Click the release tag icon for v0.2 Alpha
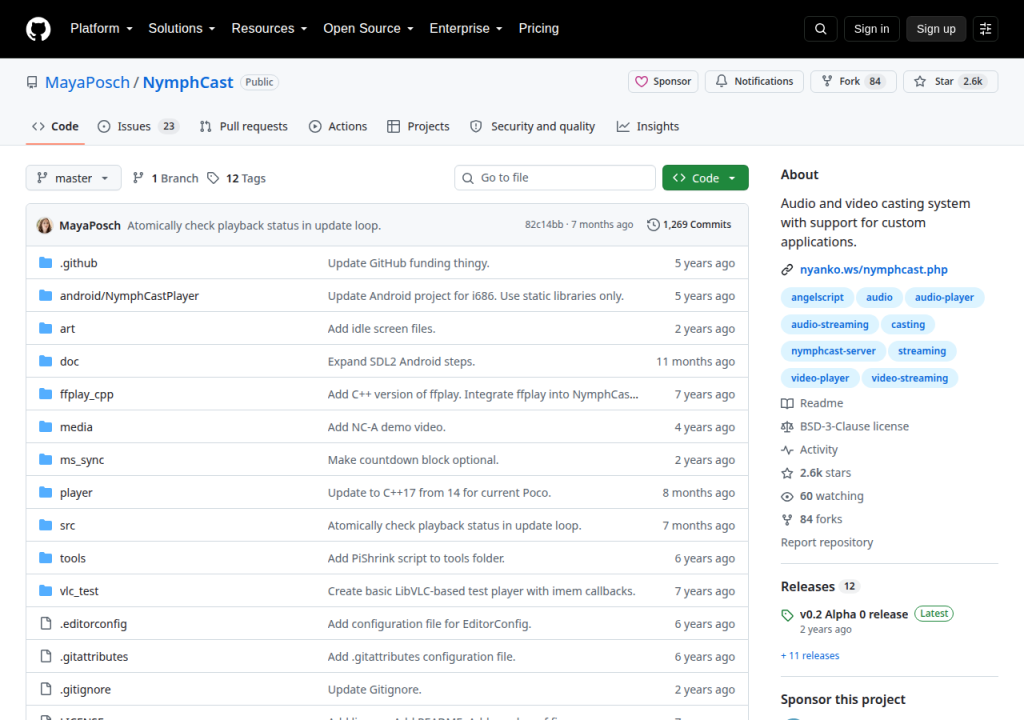The image size is (1024, 720). (787, 615)
